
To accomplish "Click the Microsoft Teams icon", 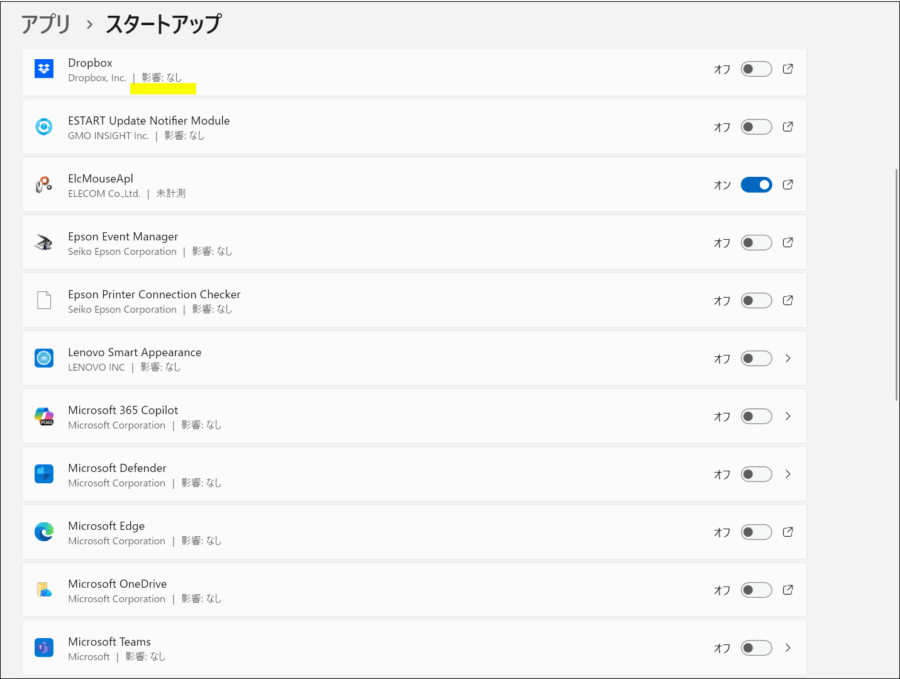I will pyautogui.click(x=43, y=648).
